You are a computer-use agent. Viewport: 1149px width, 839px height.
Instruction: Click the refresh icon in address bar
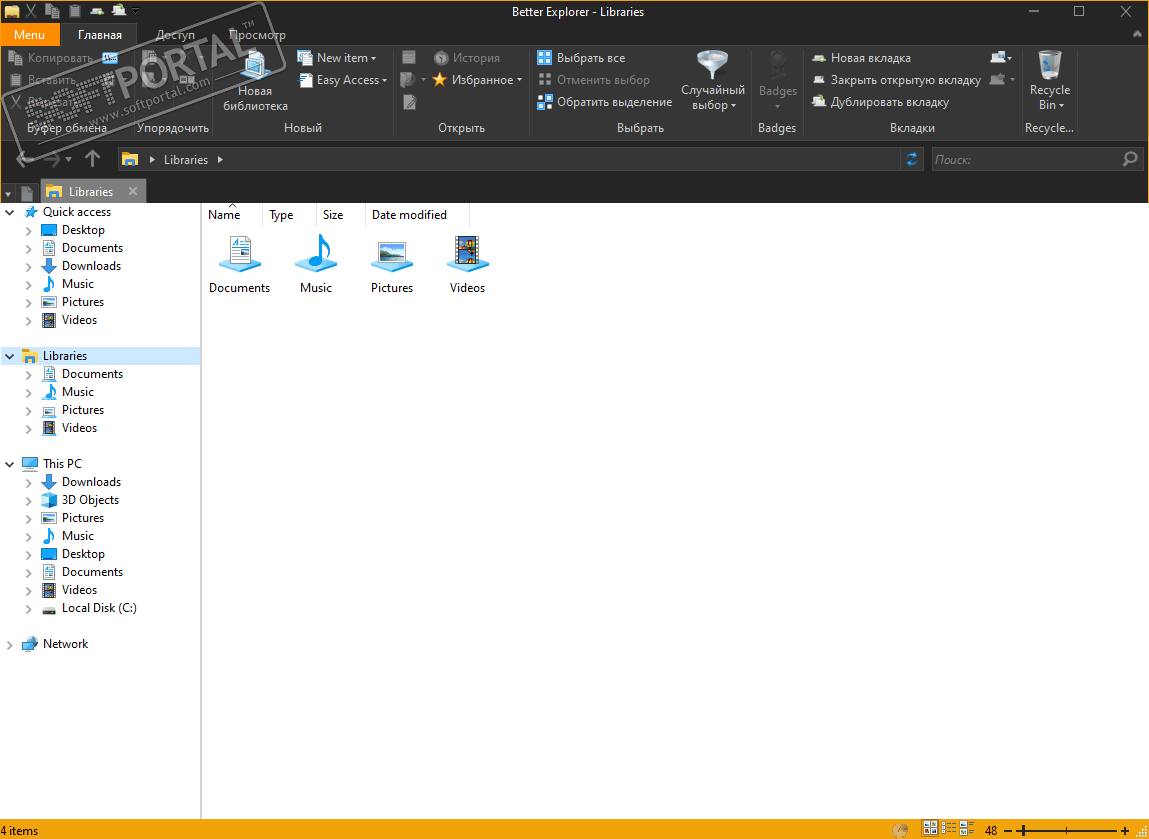(912, 159)
